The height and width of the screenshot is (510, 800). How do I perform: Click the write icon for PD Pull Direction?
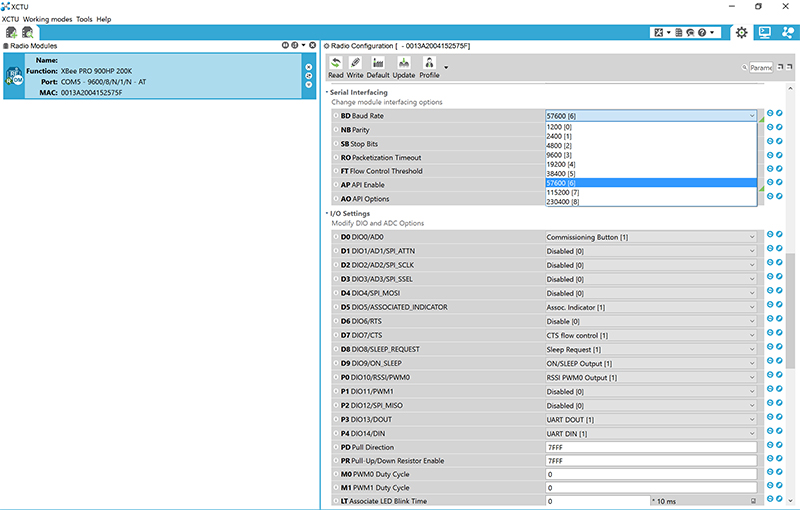coord(779,445)
